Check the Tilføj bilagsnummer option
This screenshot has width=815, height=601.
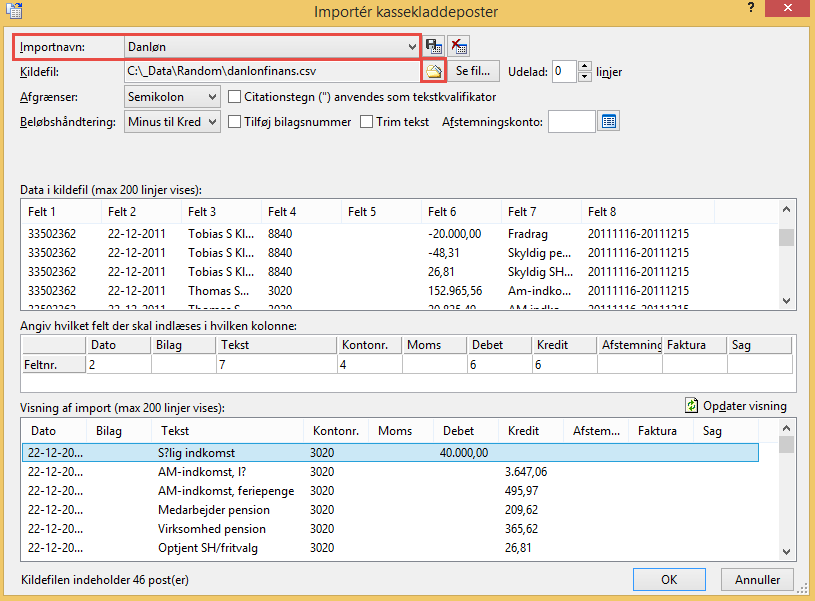235,122
